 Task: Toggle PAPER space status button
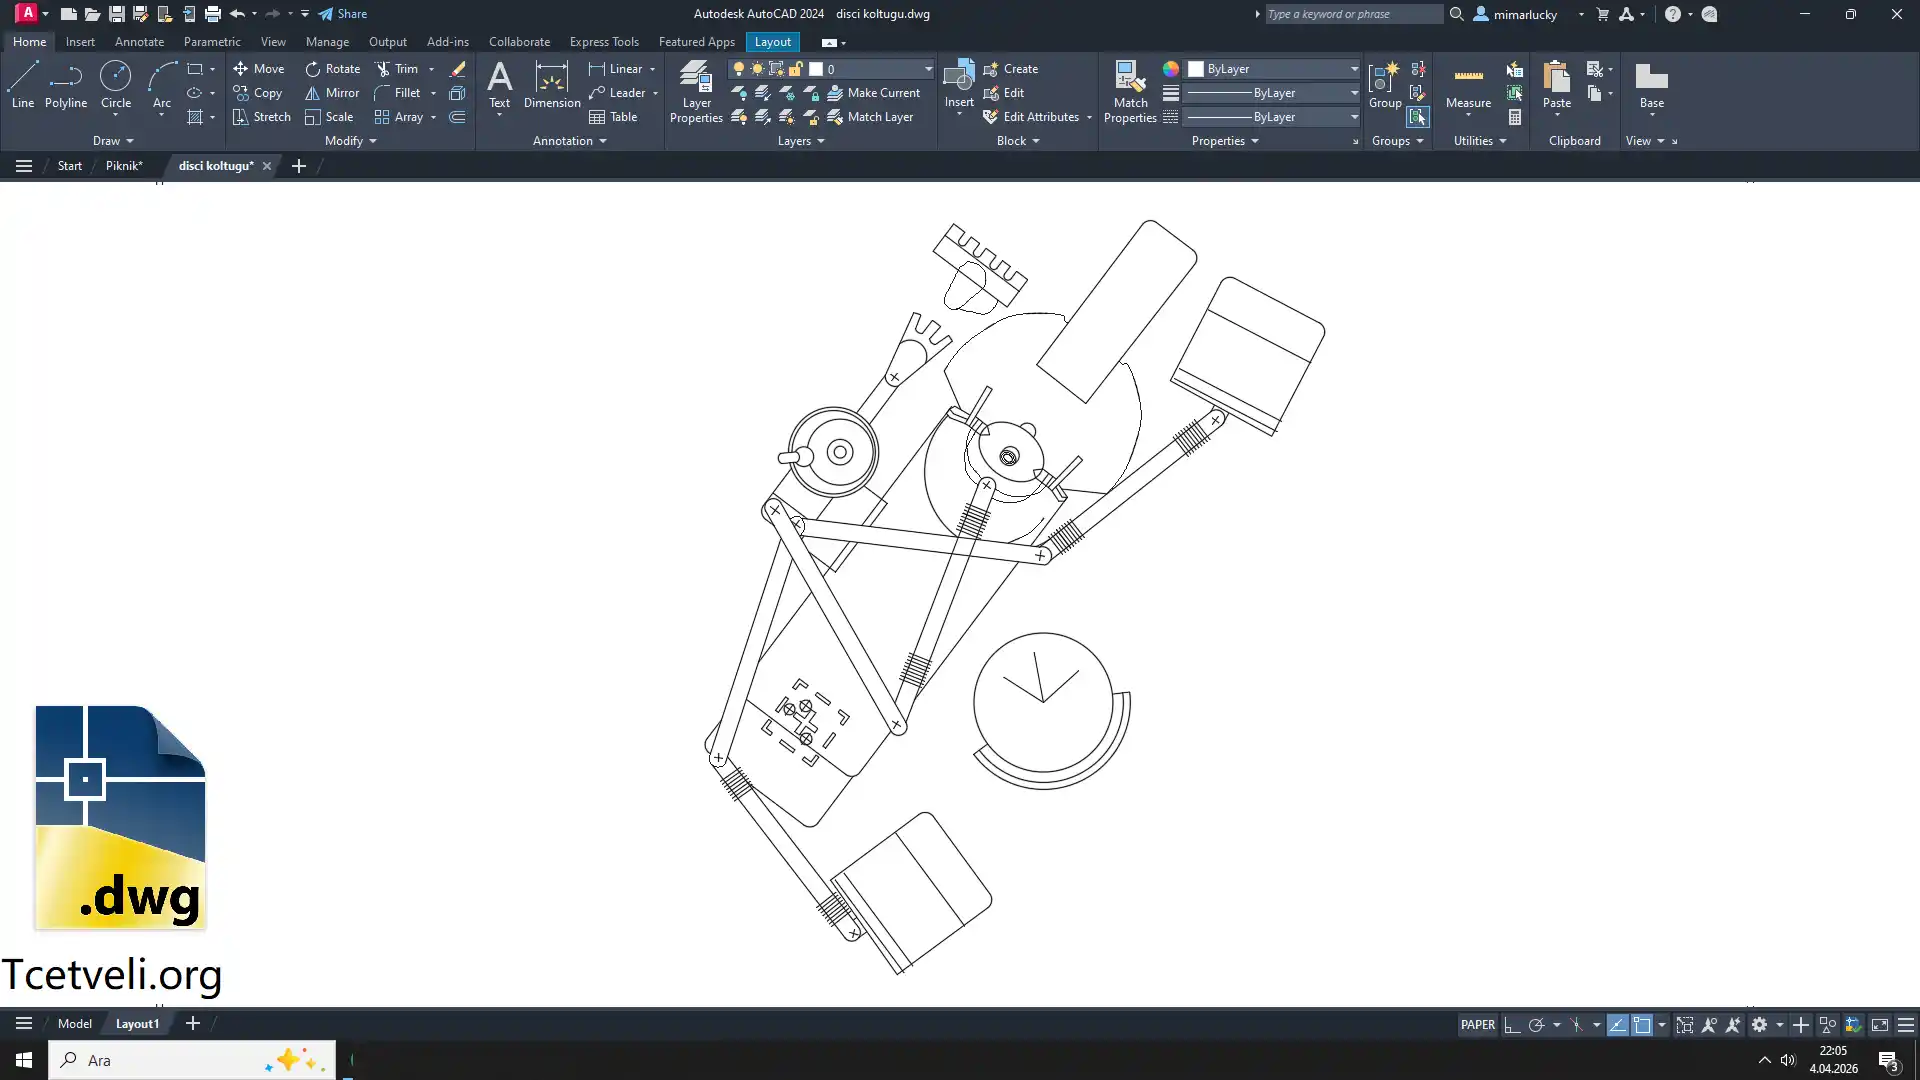(1477, 1025)
